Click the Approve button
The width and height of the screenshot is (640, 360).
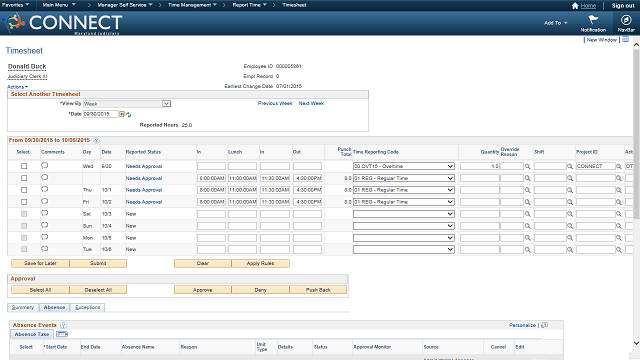pyautogui.click(x=202, y=290)
